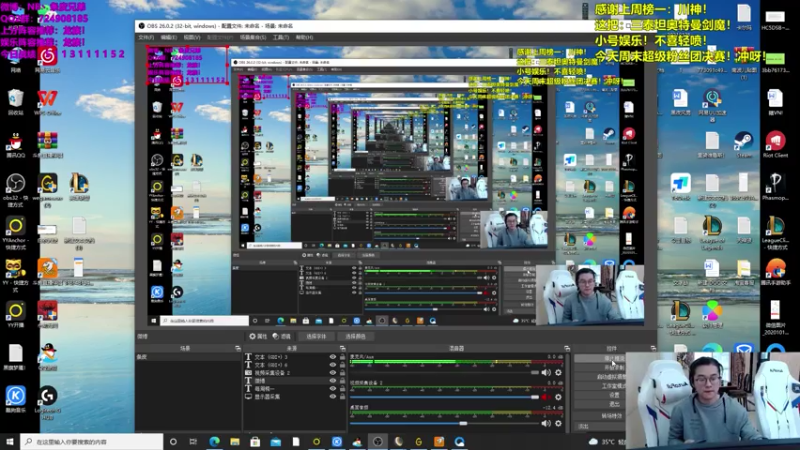Select 显示器采集 source row
The image size is (800, 450).
pos(294,396)
